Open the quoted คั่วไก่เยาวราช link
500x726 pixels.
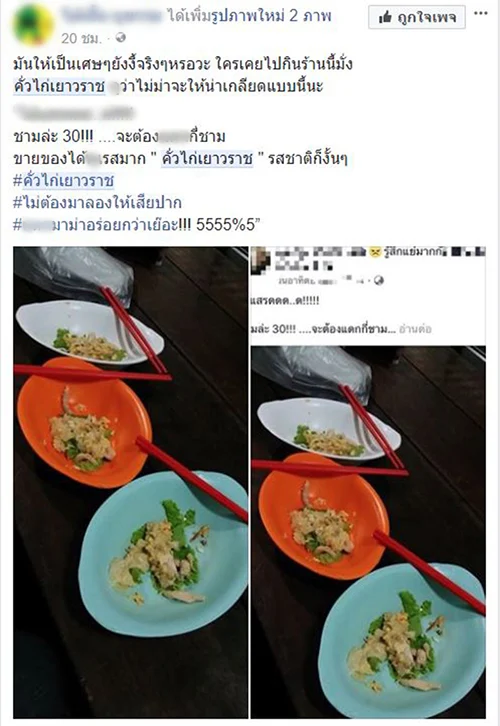coord(207,158)
